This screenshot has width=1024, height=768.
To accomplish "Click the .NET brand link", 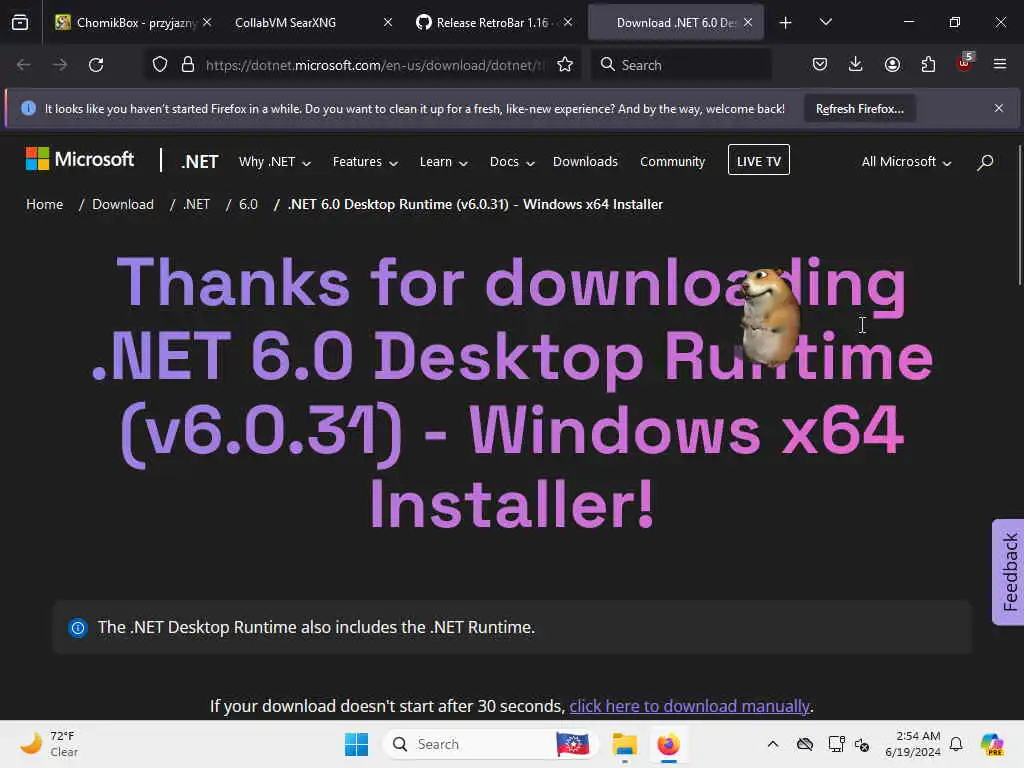I will pos(200,161).
